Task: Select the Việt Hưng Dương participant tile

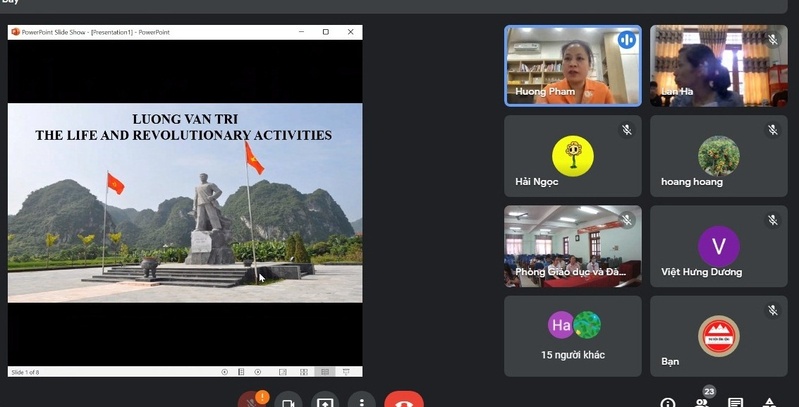Action: [x=719, y=246]
